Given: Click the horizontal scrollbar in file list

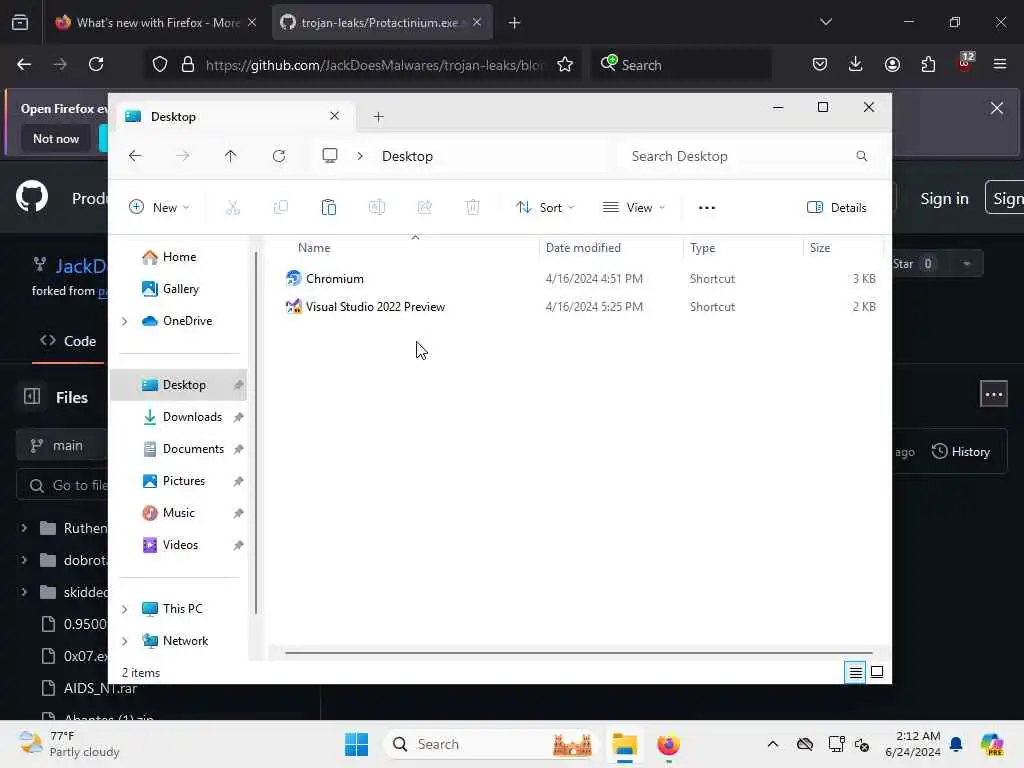Looking at the screenshot, I should (x=579, y=652).
